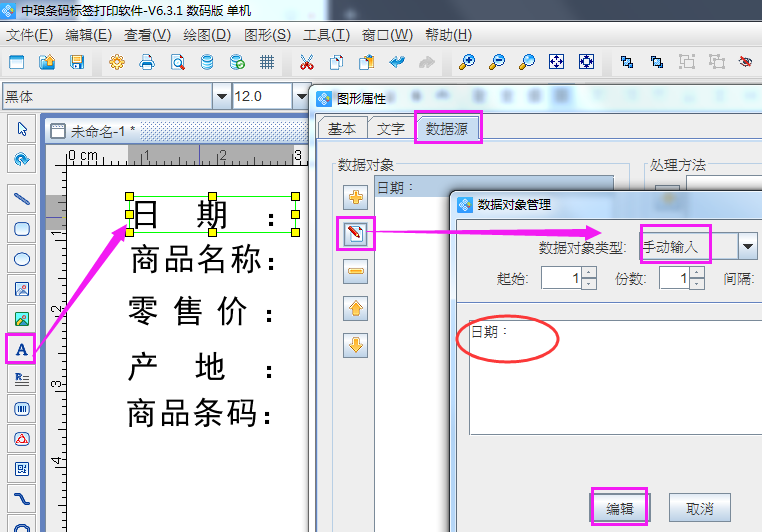Click the 编辑 button in dialog
This screenshot has width=762, height=532.
(620, 508)
